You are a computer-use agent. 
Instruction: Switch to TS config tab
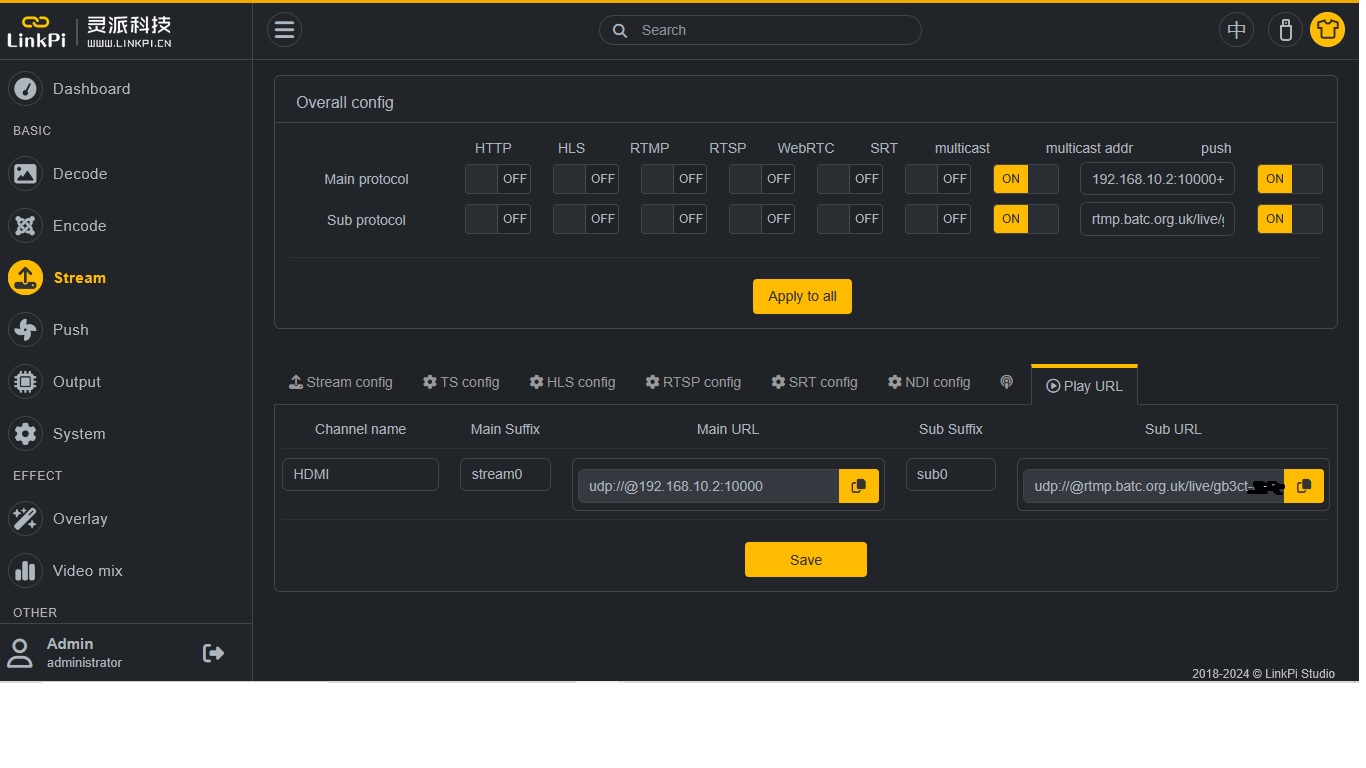coord(460,382)
